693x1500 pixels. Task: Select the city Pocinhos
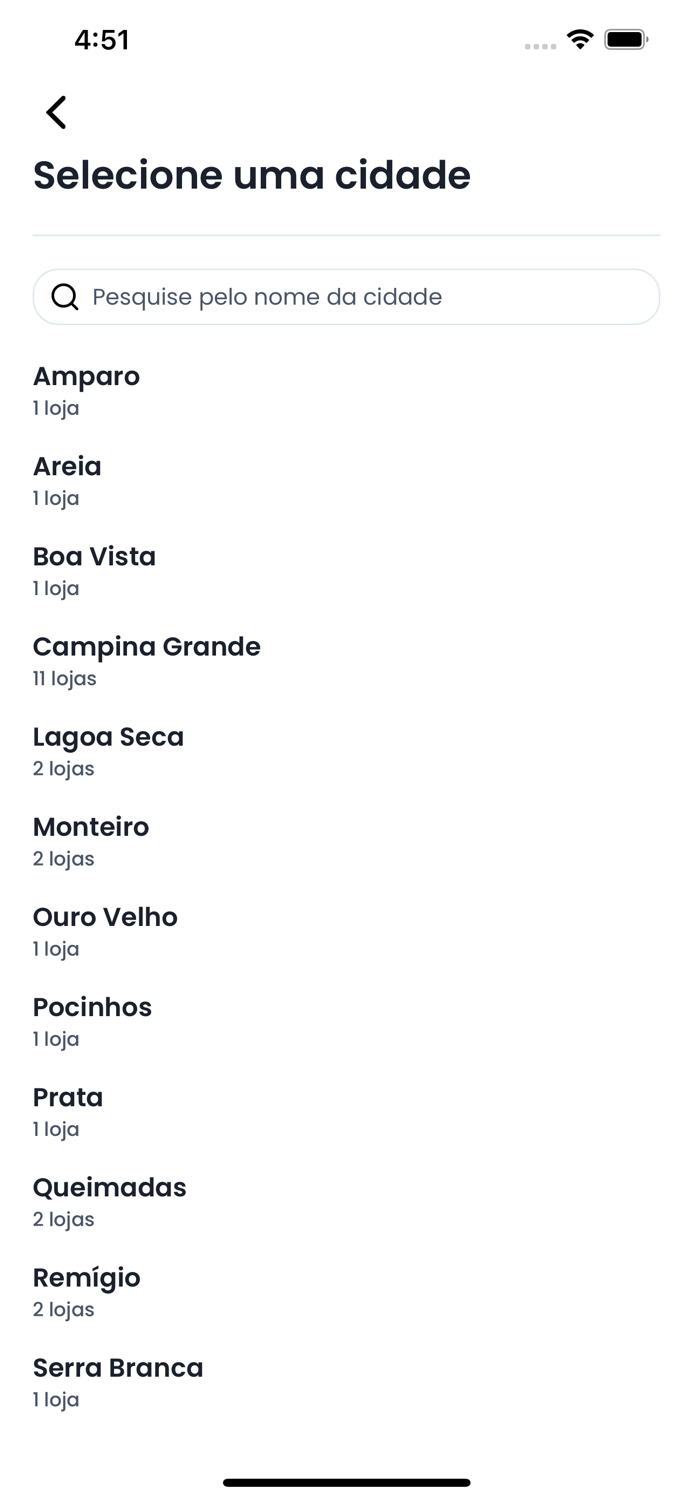92,1008
